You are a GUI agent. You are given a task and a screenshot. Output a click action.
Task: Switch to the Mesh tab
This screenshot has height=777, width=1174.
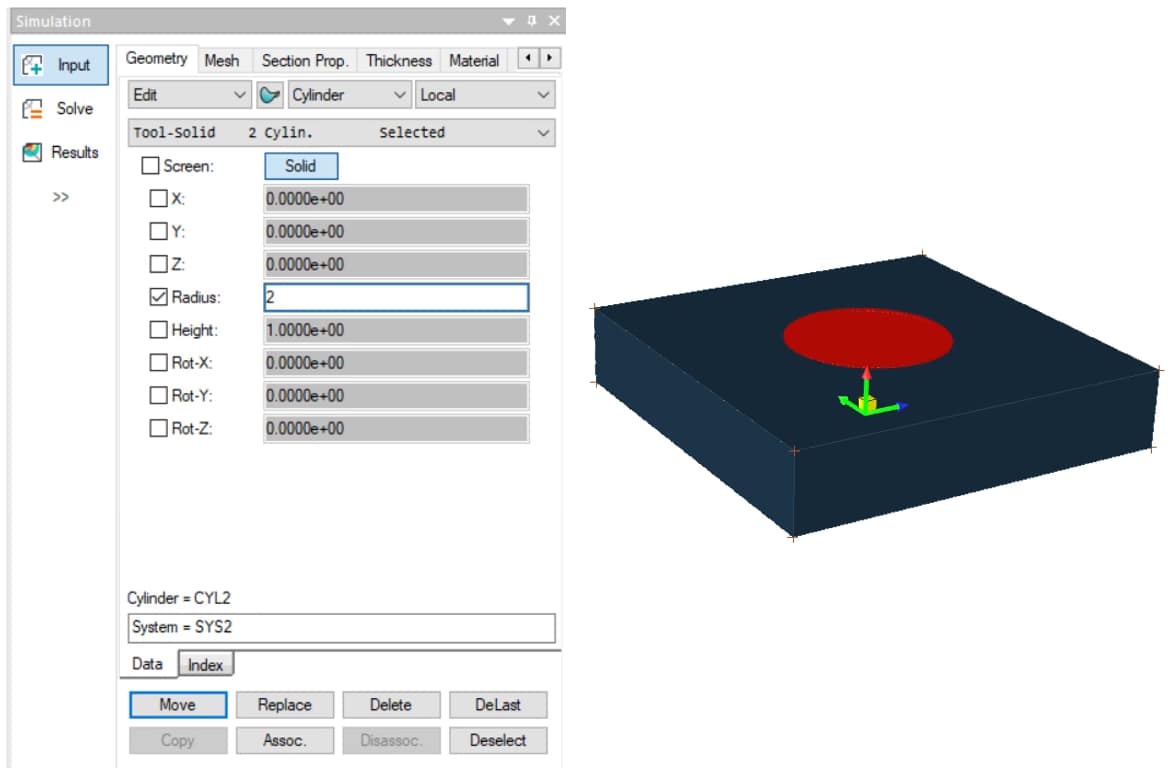tap(222, 60)
